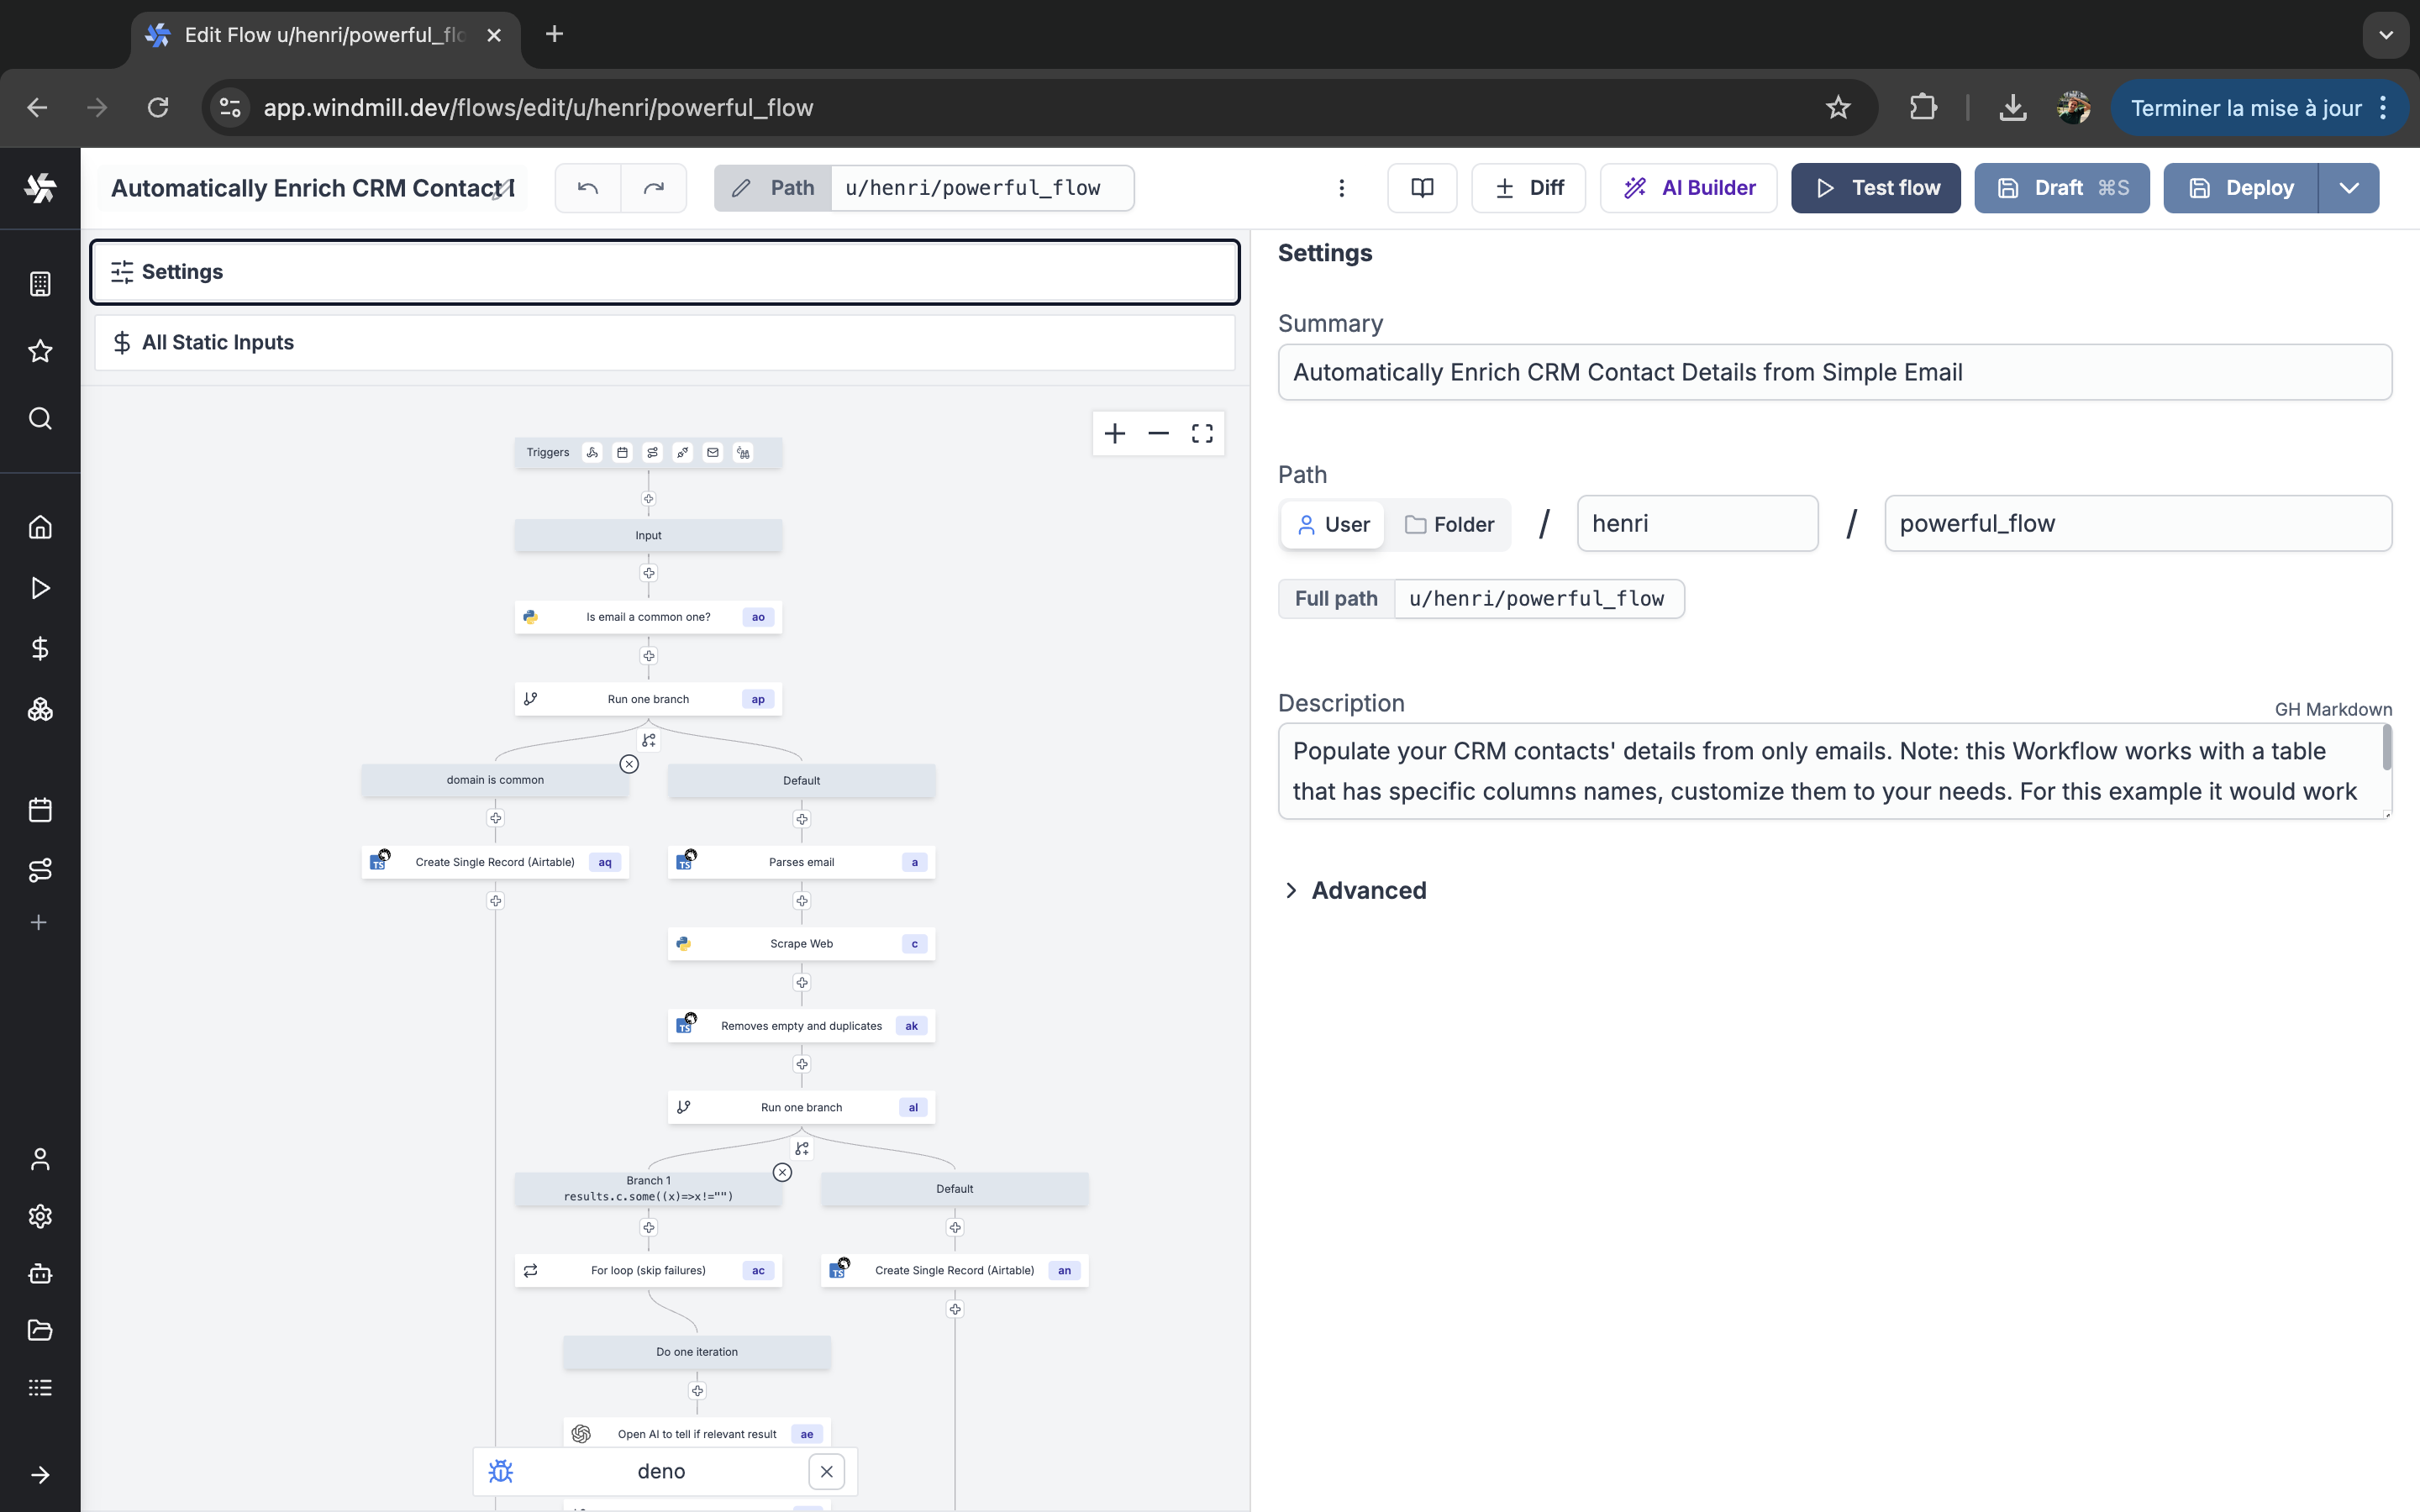
Task: Click the undo arrow button
Action: [x=588, y=188]
